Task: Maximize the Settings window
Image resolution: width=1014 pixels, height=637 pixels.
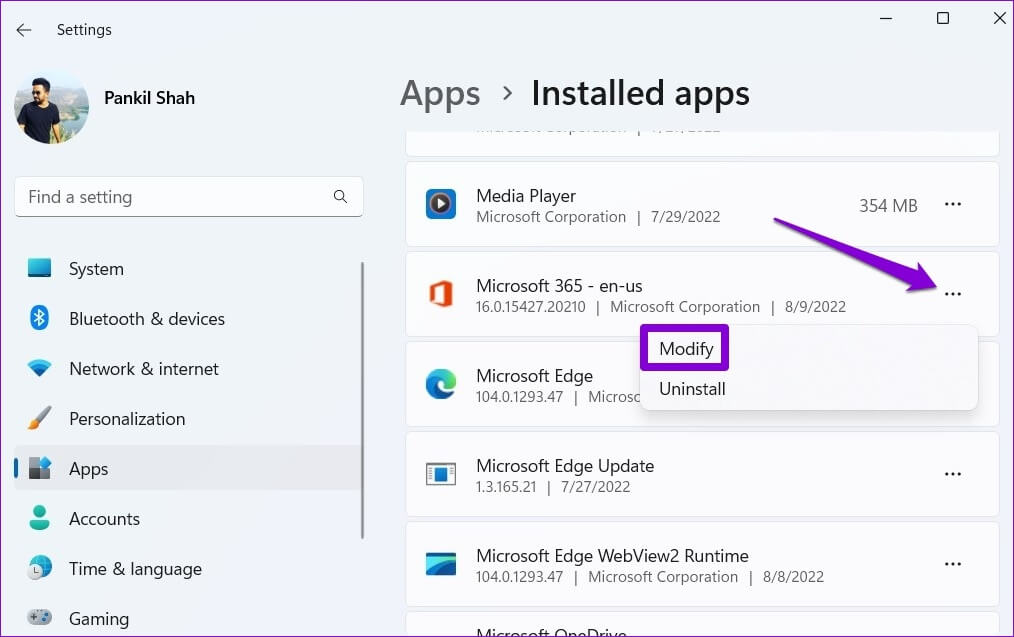Action: coord(943,18)
